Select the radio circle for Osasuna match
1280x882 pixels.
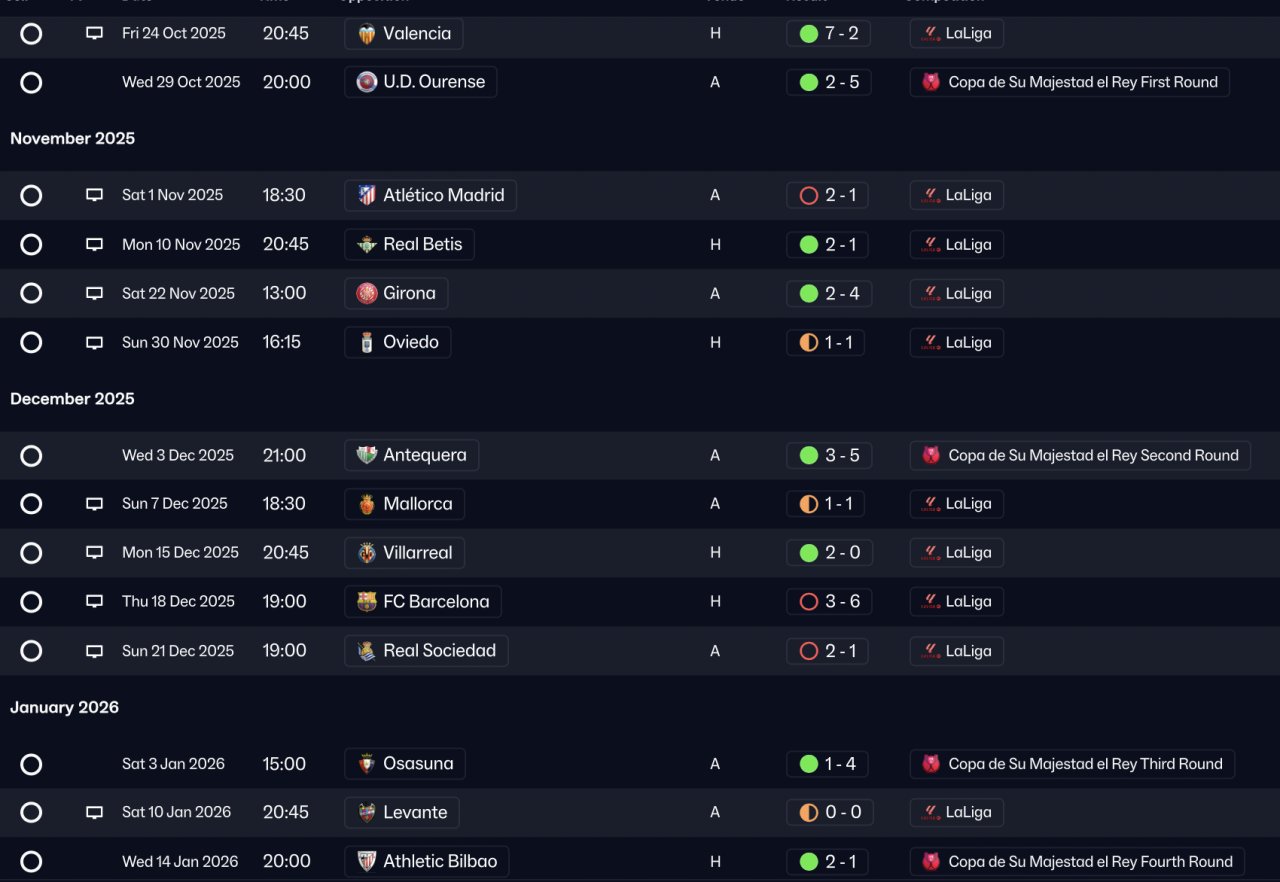coord(31,764)
